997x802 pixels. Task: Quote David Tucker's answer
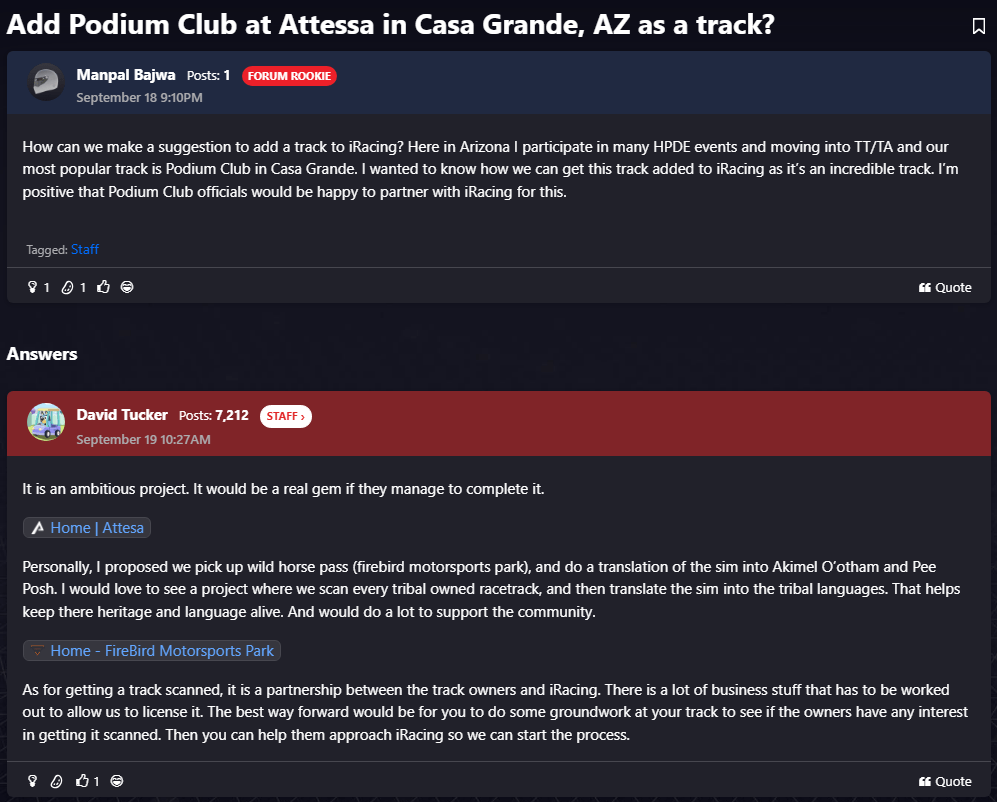pos(945,781)
